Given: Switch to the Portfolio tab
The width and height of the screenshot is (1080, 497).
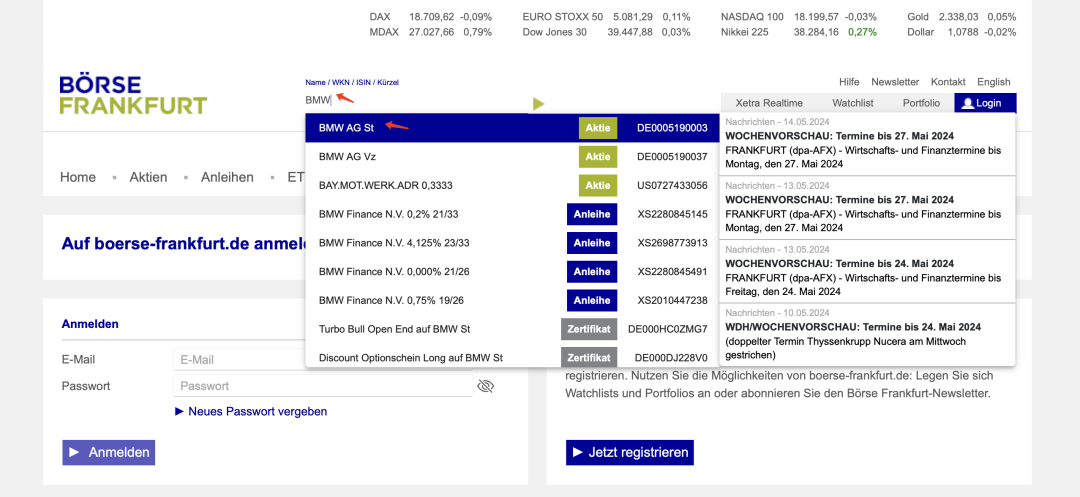Looking at the screenshot, I should pyautogui.click(x=921, y=103).
